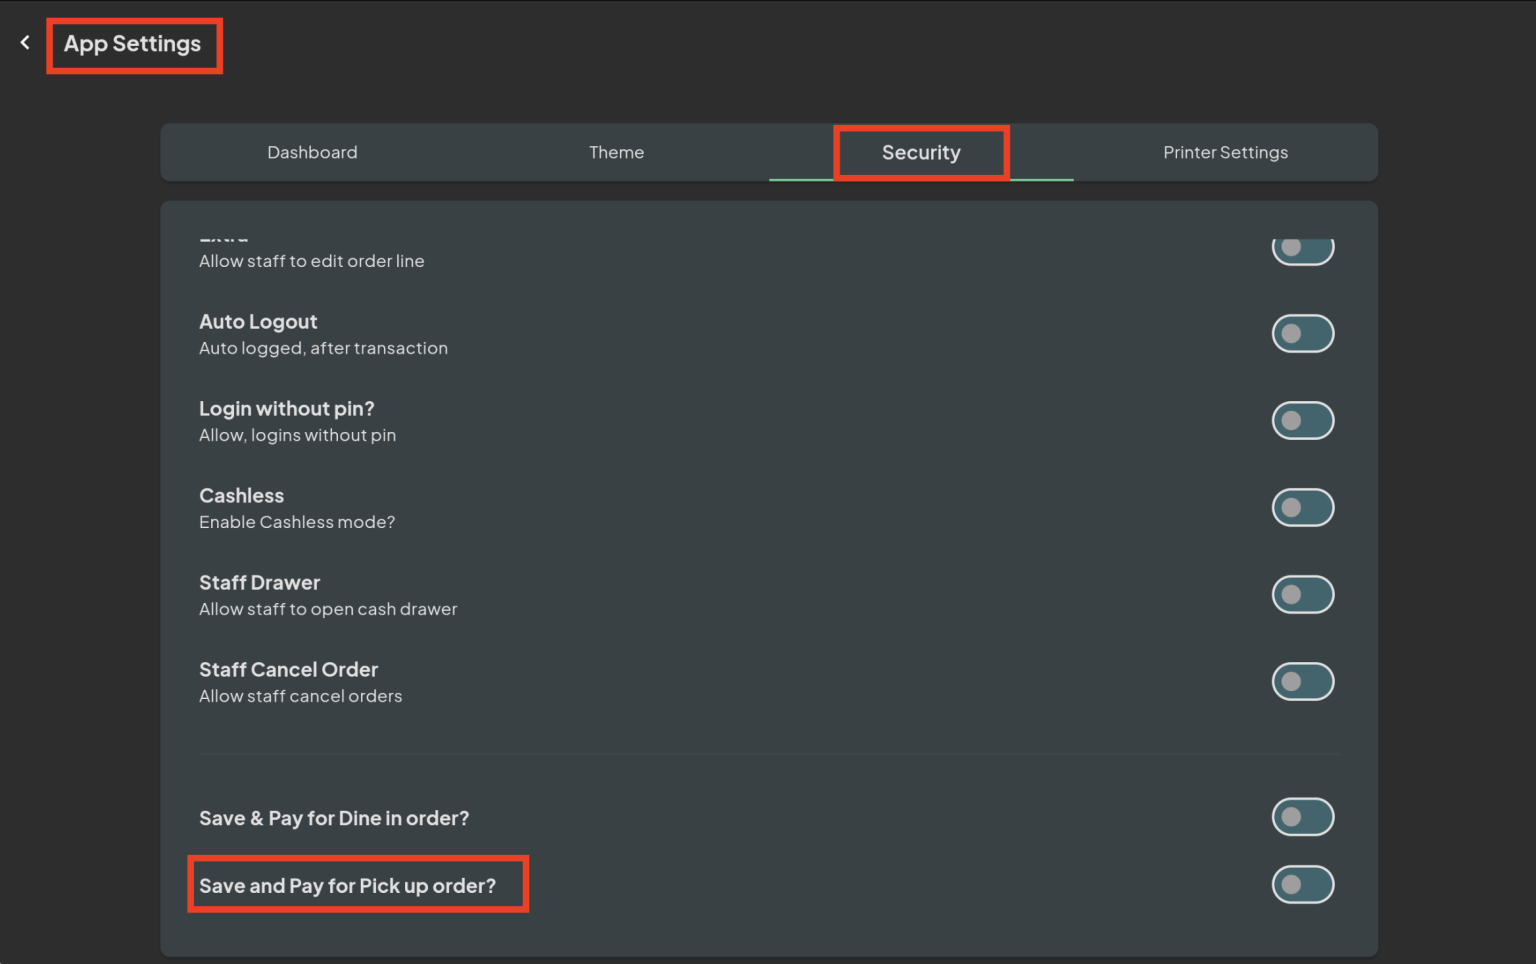Image resolution: width=1536 pixels, height=964 pixels.
Task: Enable Save and Pay for Pick up order
Action: pos(1302,885)
